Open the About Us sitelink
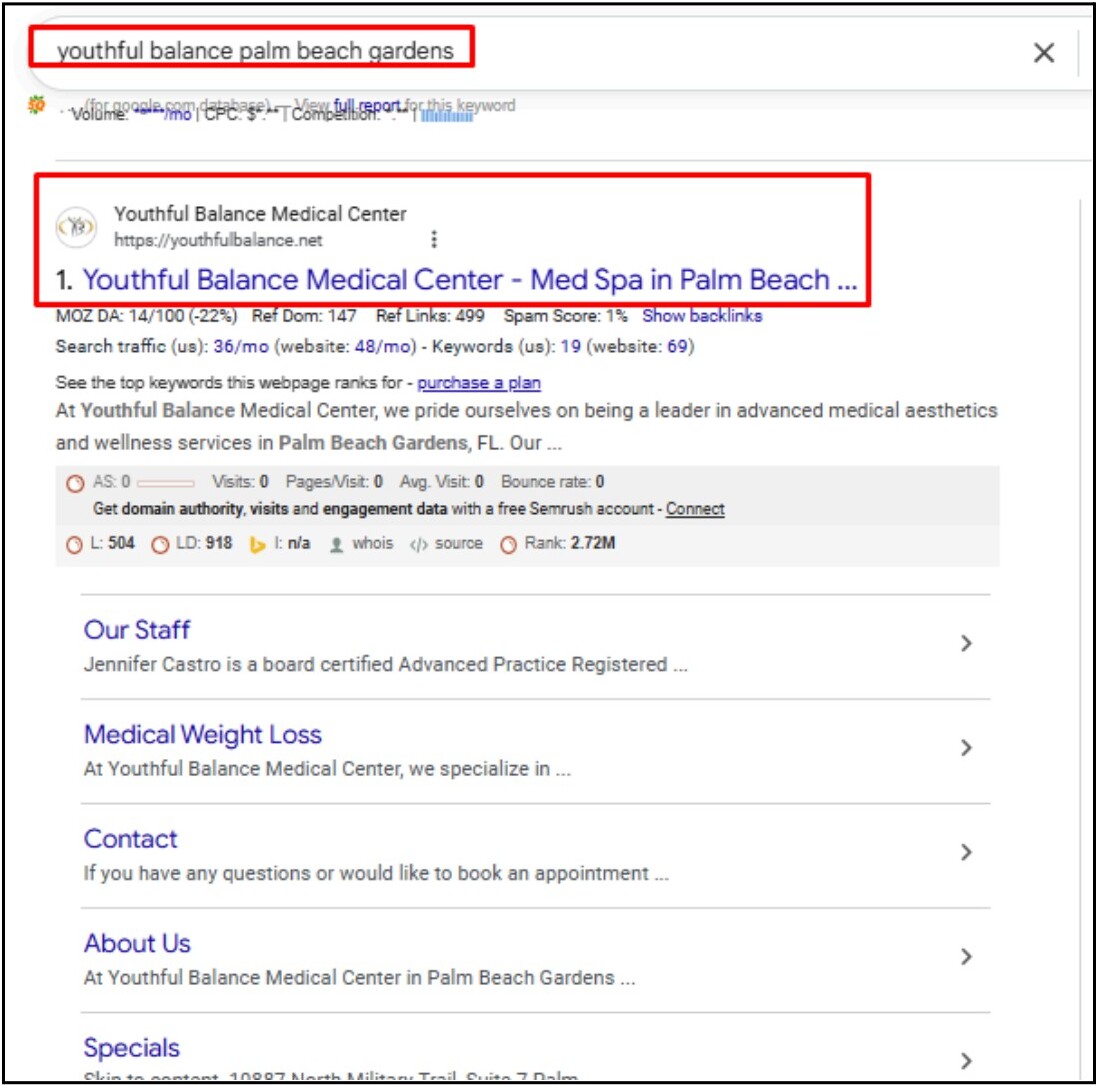 pyautogui.click(x=137, y=943)
